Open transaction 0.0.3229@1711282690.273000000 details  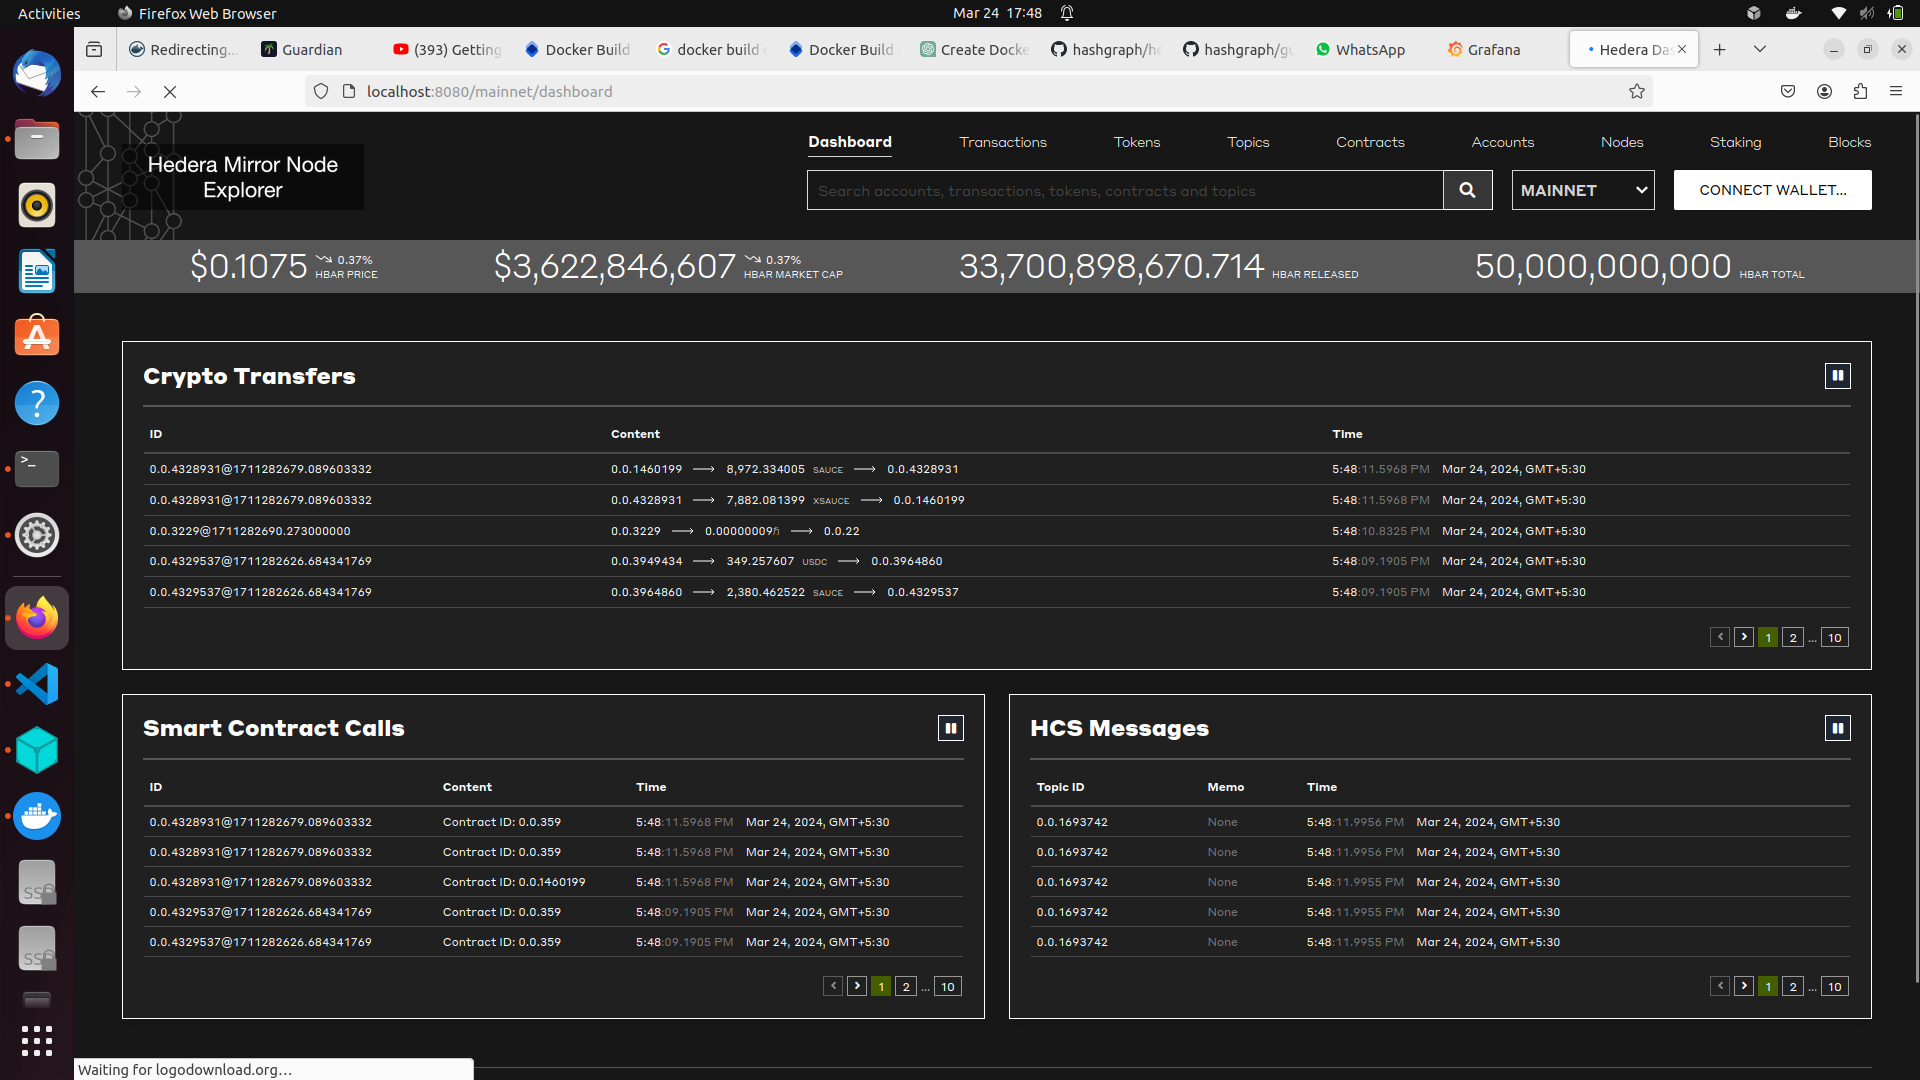(251, 530)
